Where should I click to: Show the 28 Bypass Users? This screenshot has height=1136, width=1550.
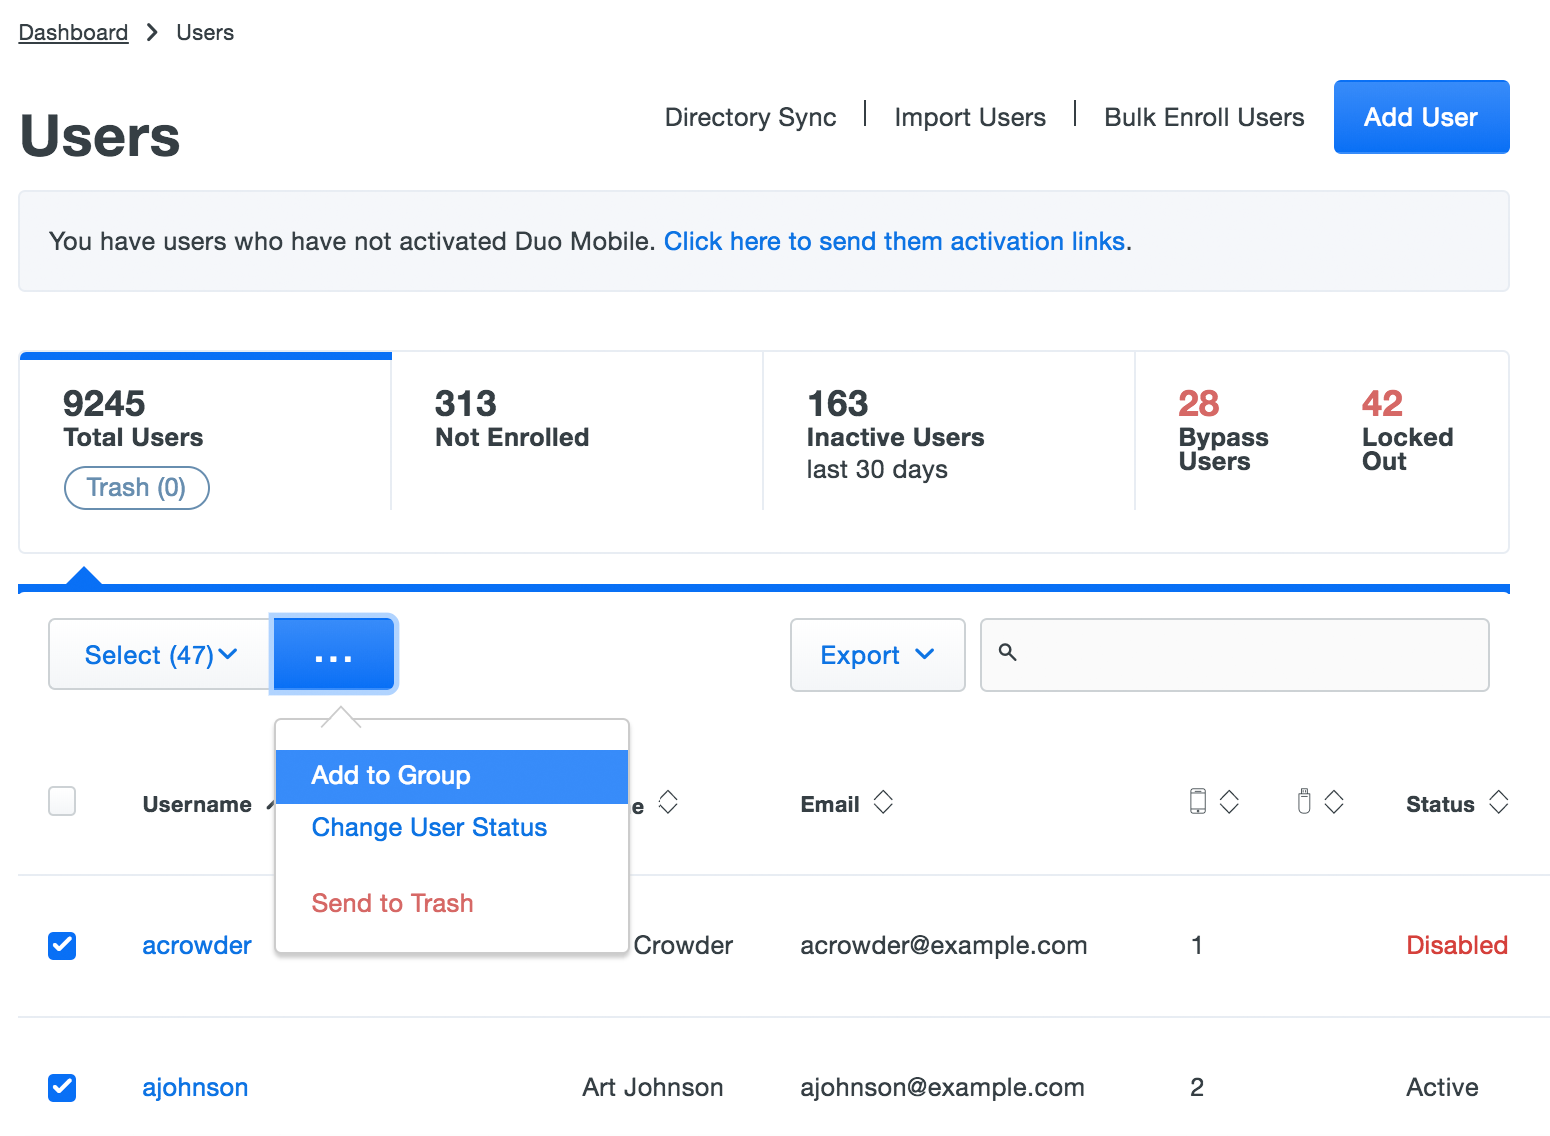click(x=1223, y=430)
